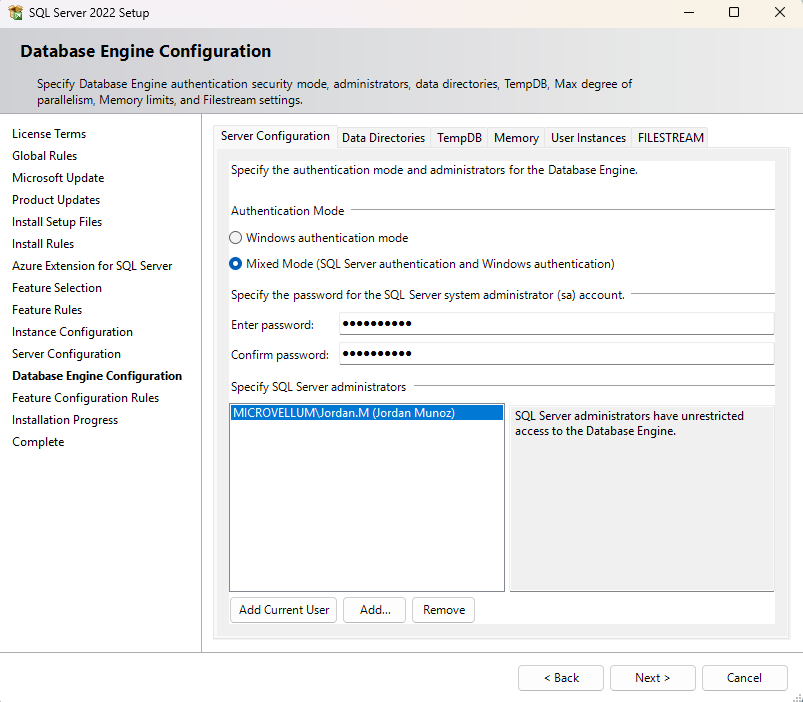
Task: Go back with the < Back button
Action: (560, 678)
